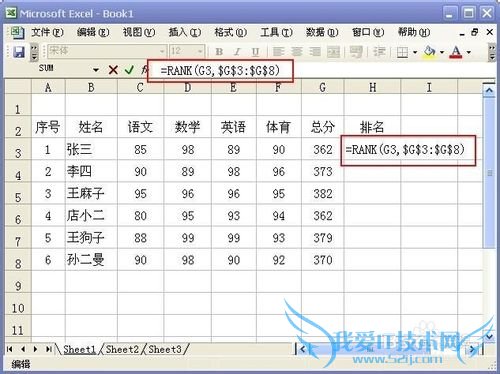
Task: Click Excel application icon in title bar
Action: 11,13
